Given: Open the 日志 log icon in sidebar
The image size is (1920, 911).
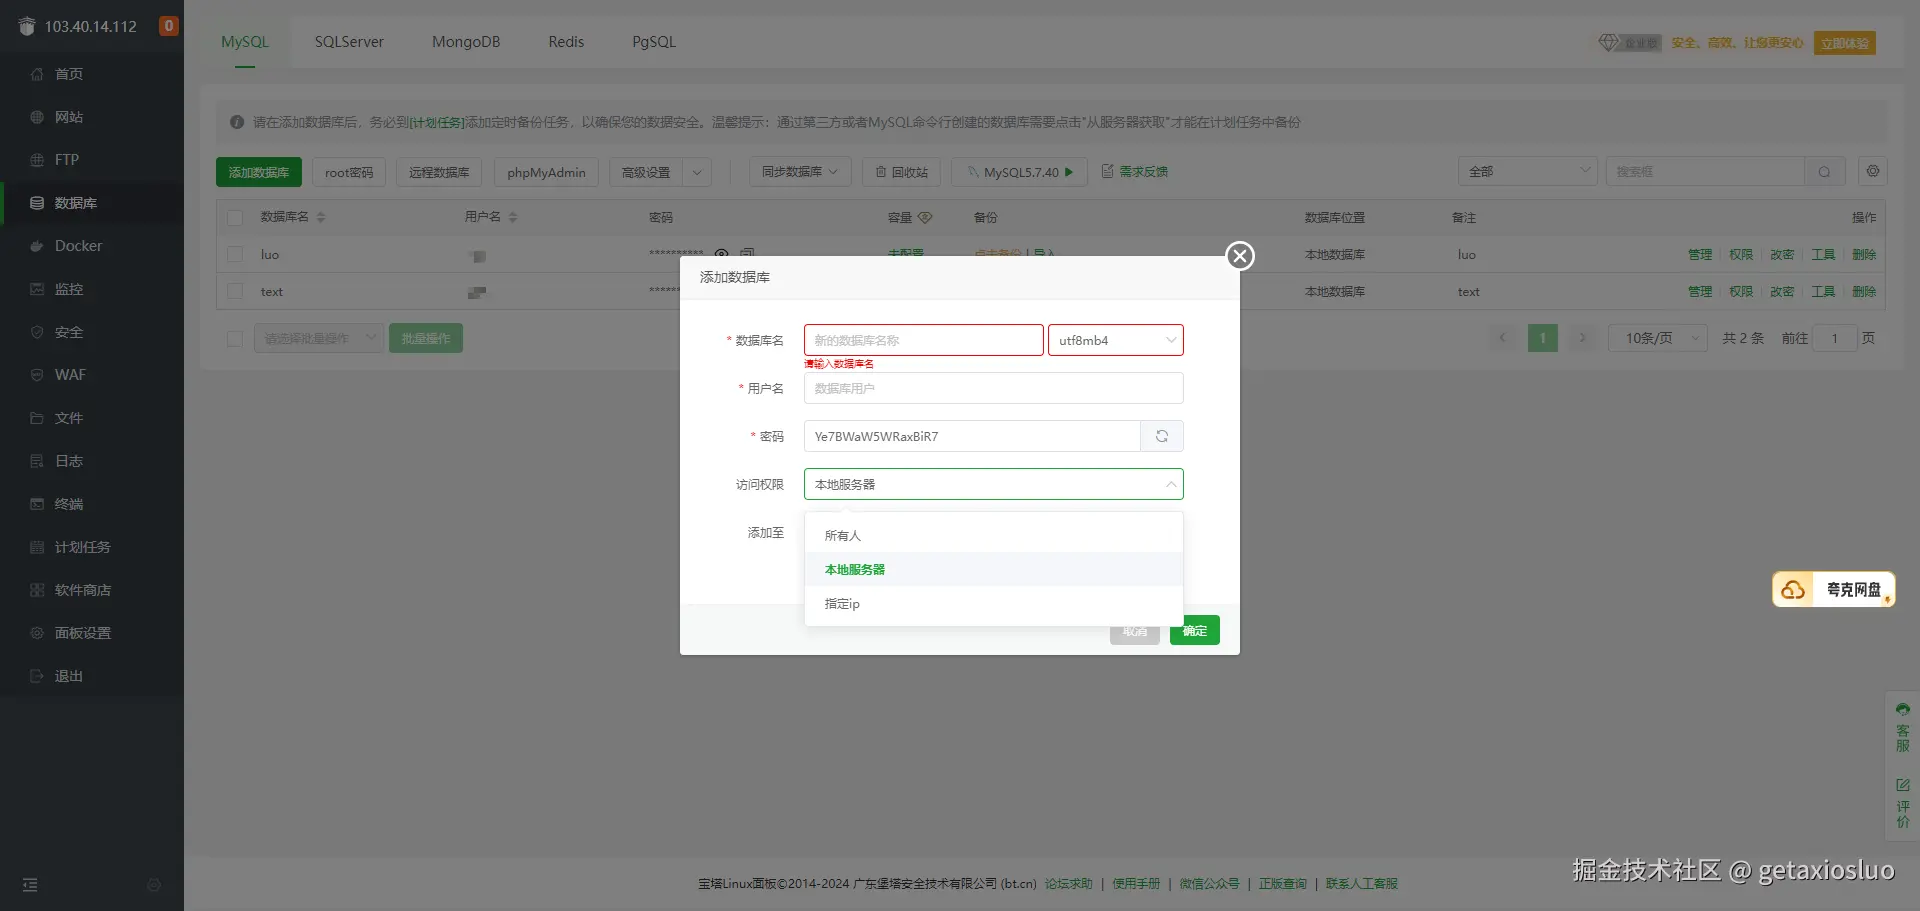Looking at the screenshot, I should [x=37, y=461].
